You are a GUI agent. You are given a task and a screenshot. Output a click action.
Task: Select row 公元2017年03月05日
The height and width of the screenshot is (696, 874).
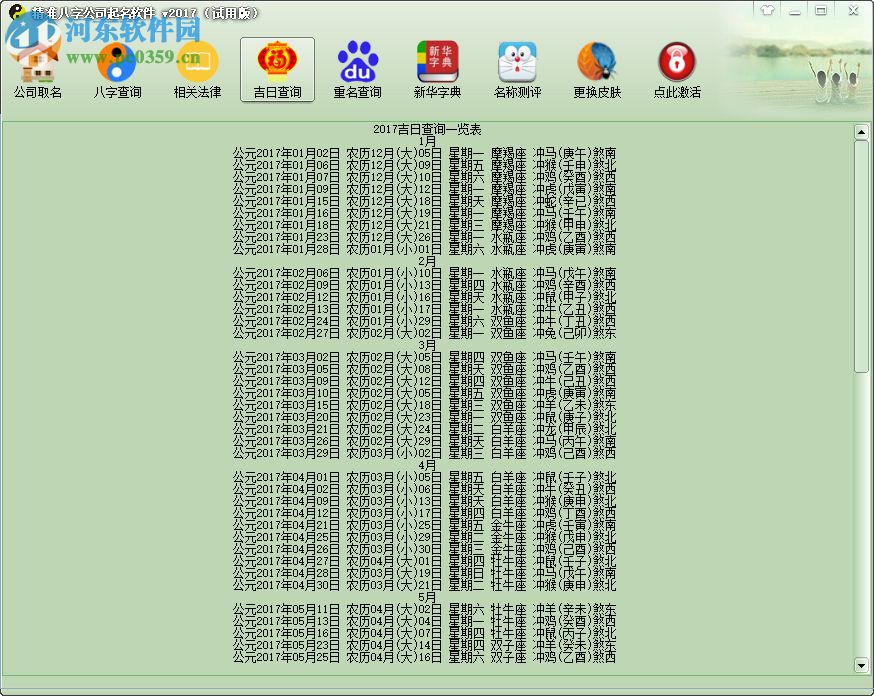(x=425, y=369)
